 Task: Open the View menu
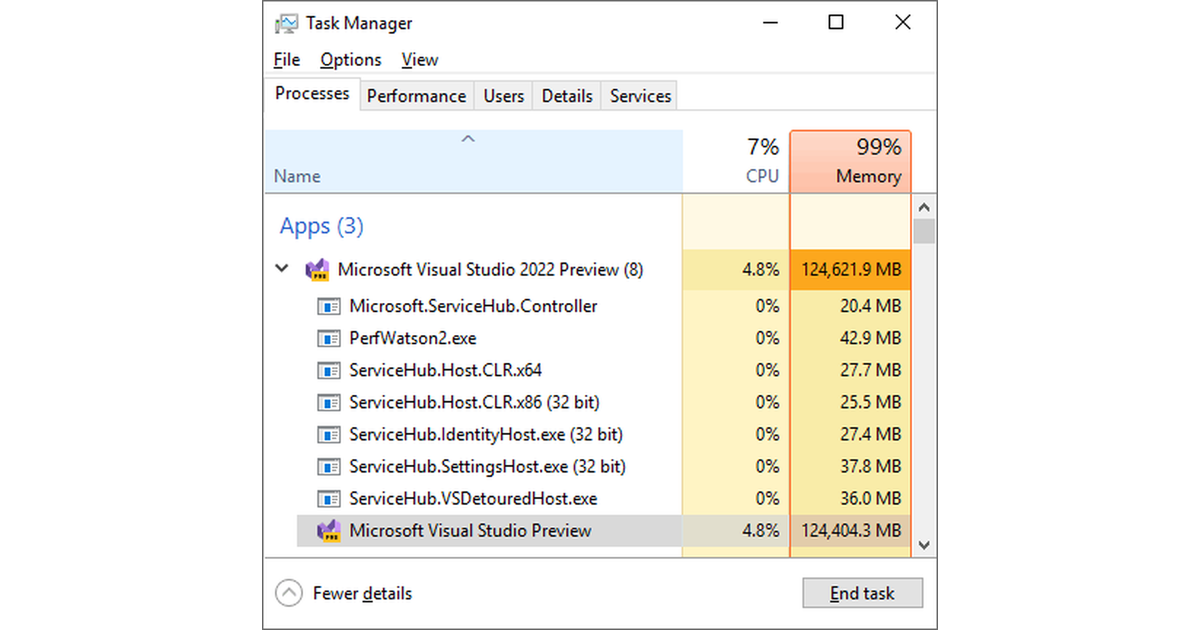click(420, 60)
